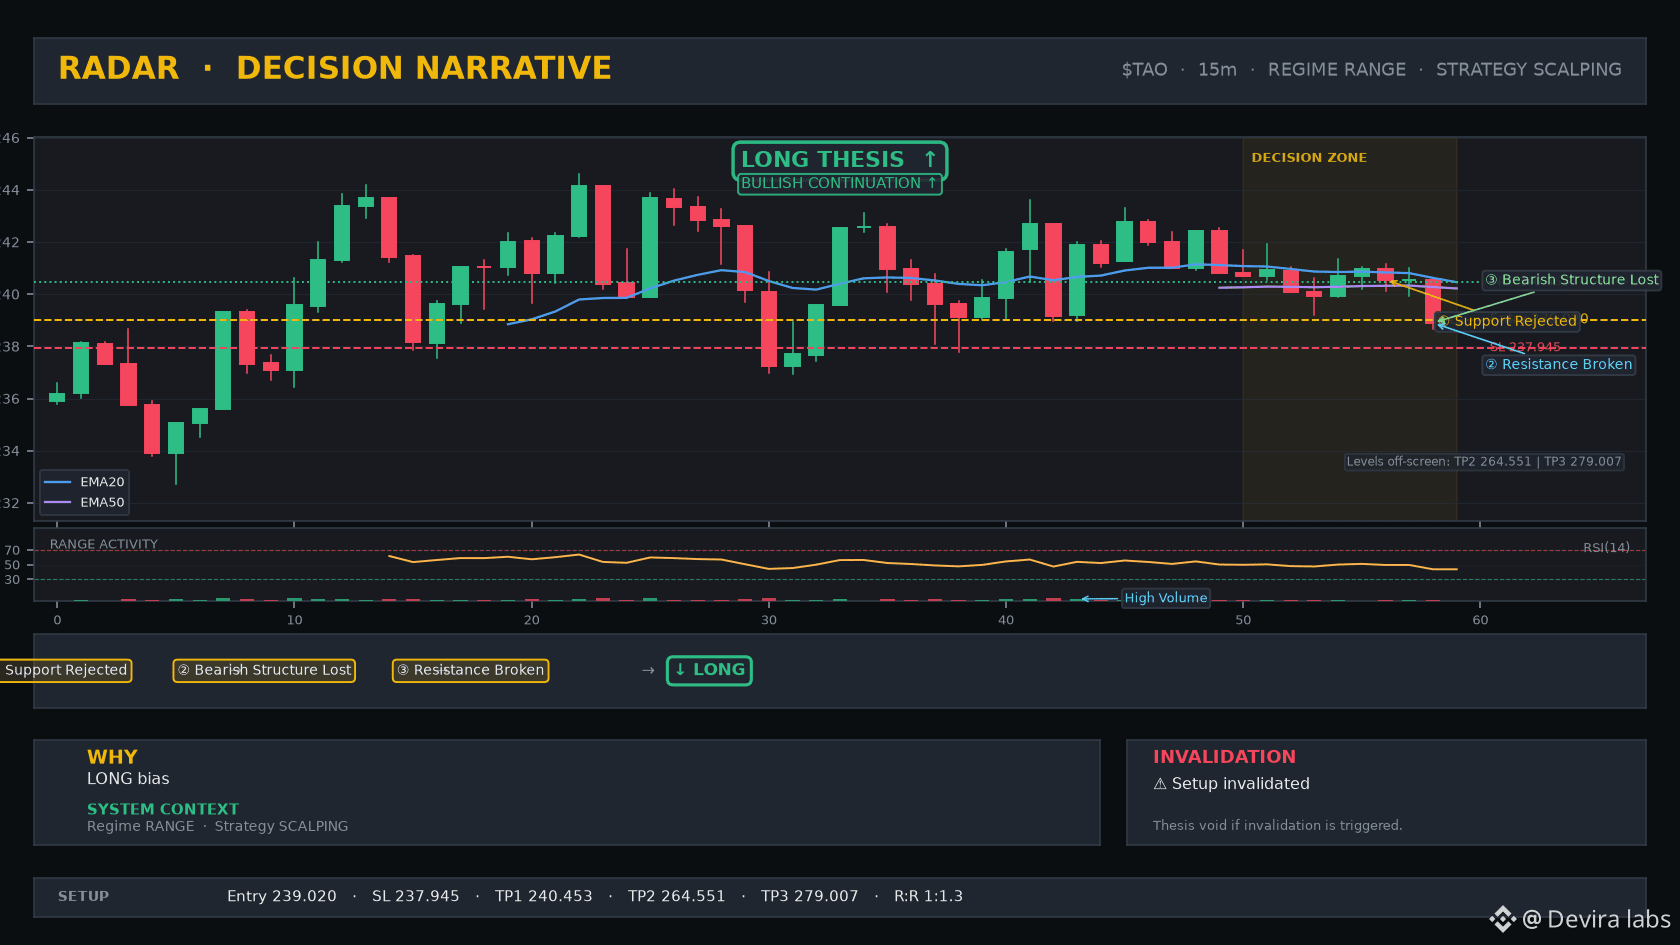The height and width of the screenshot is (945, 1680).
Task: Click the 70 level on the RSI axis
Action: 12,551
